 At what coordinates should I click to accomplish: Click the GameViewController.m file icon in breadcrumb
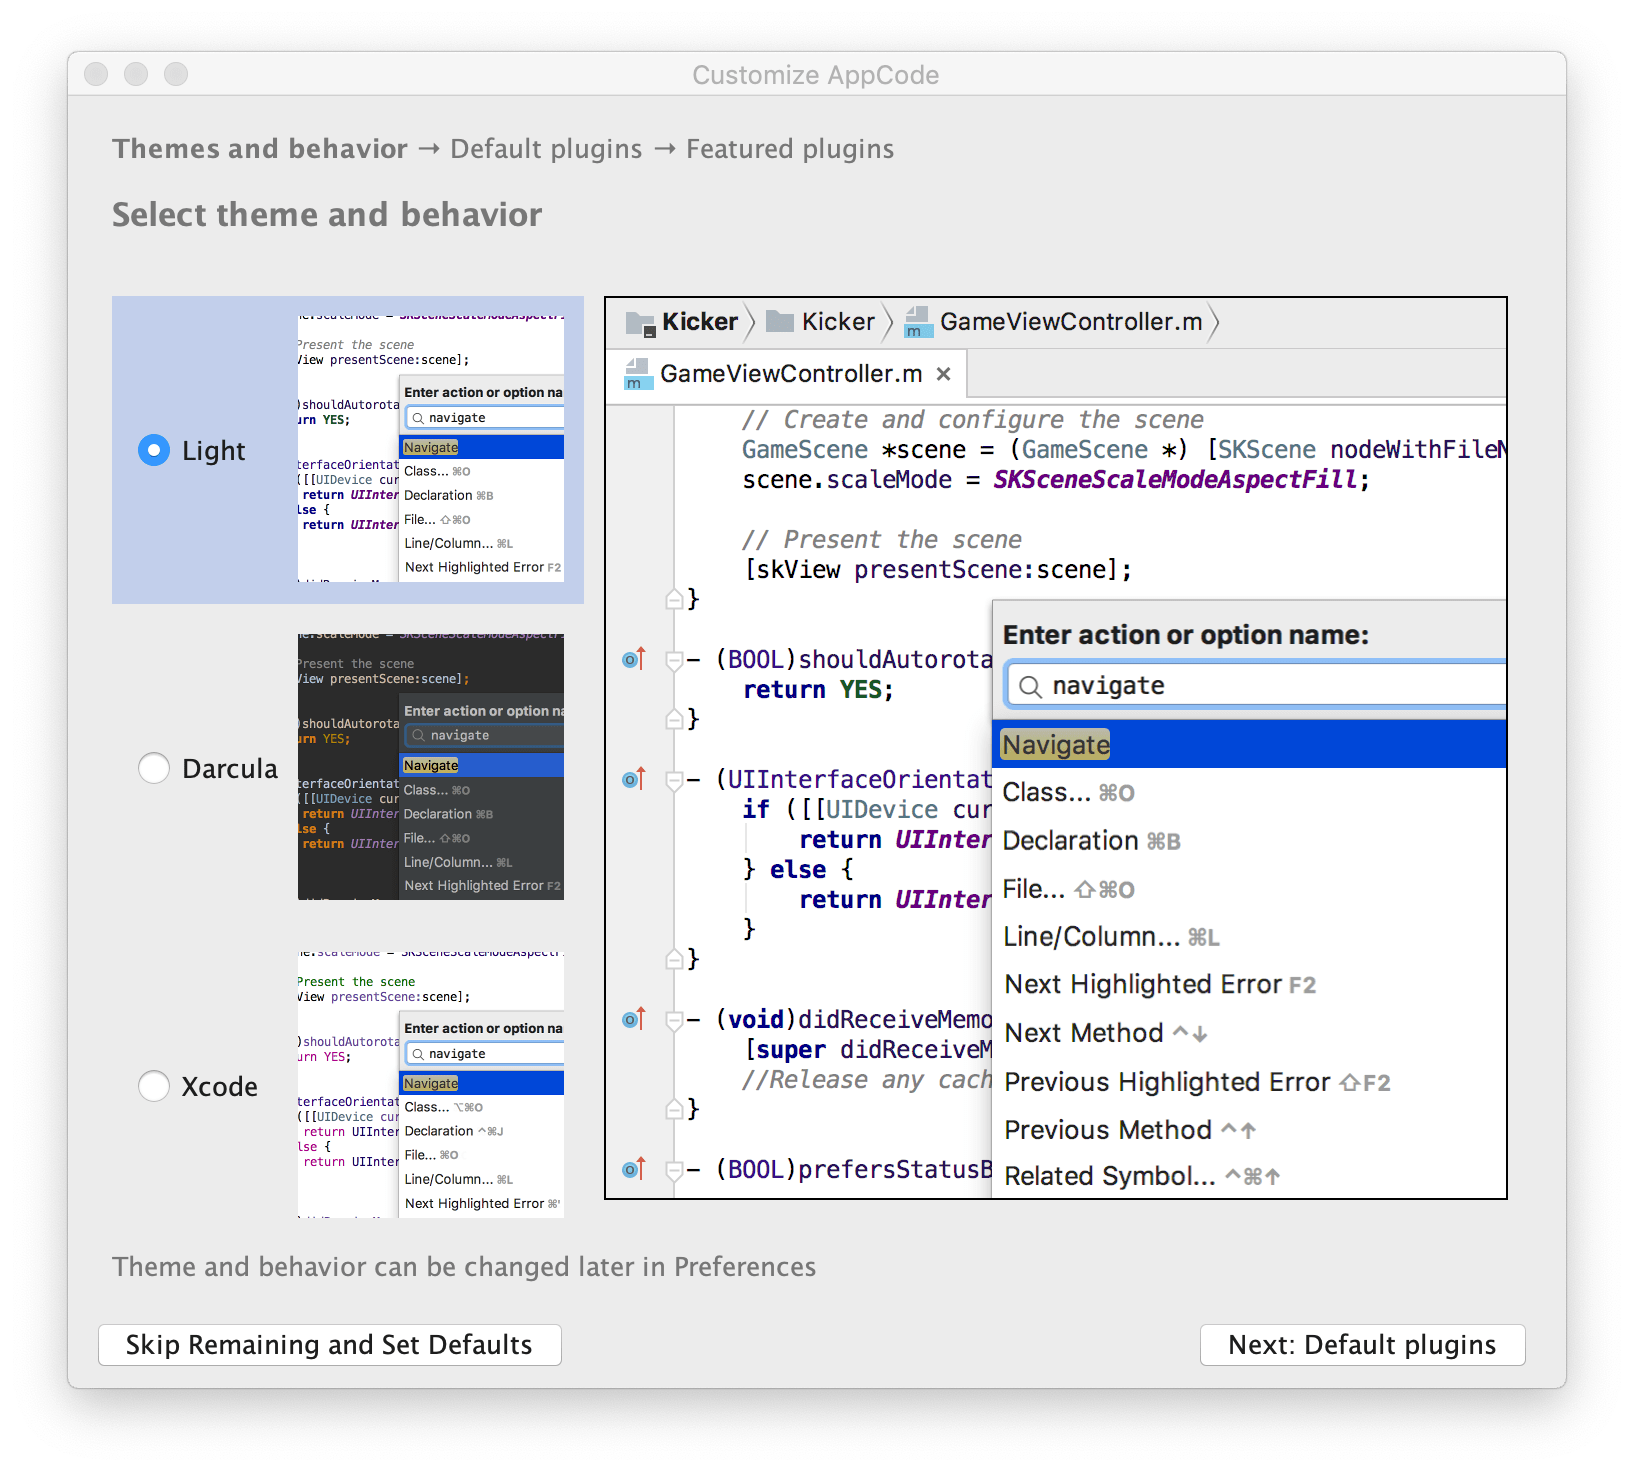(917, 322)
